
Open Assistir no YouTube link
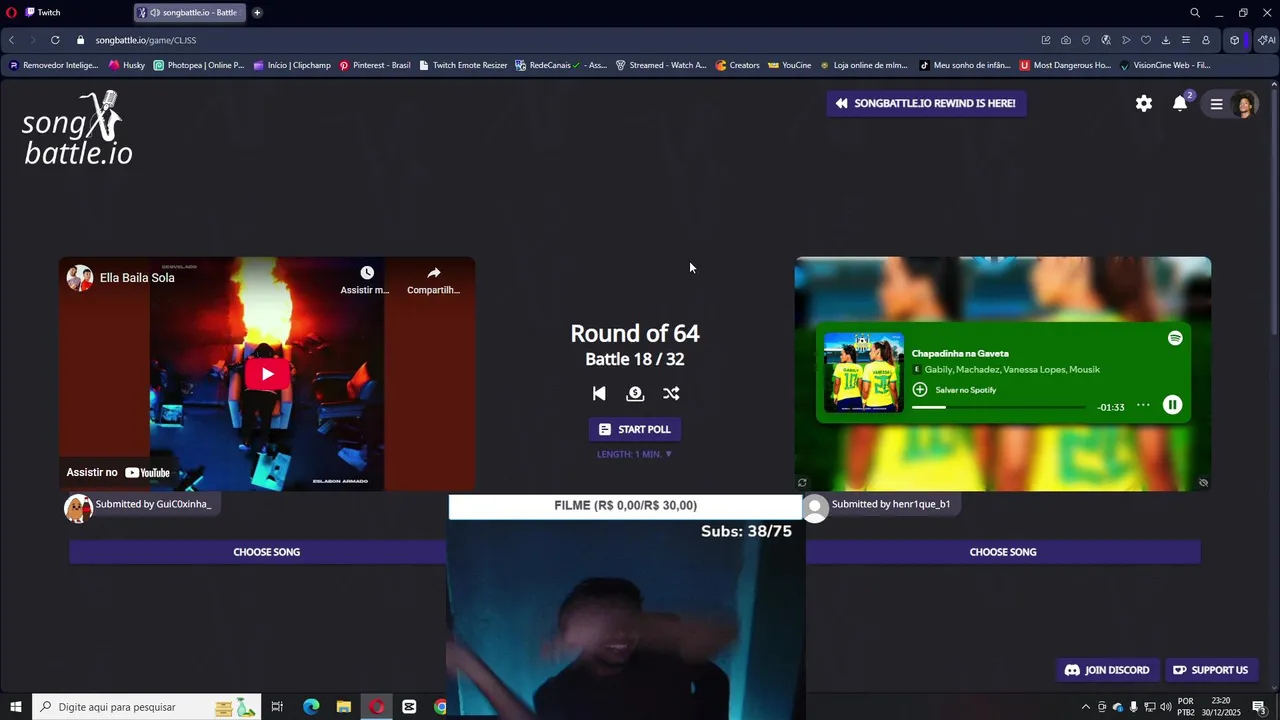coord(118,473)
